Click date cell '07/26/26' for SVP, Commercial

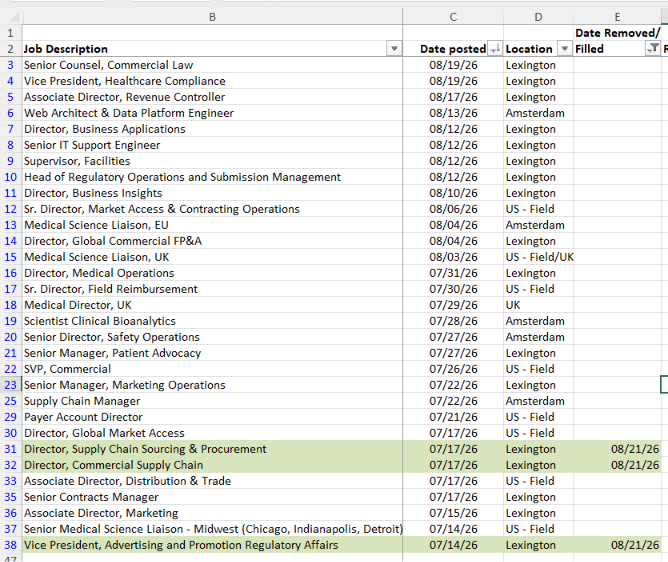[x=453, y=369]
